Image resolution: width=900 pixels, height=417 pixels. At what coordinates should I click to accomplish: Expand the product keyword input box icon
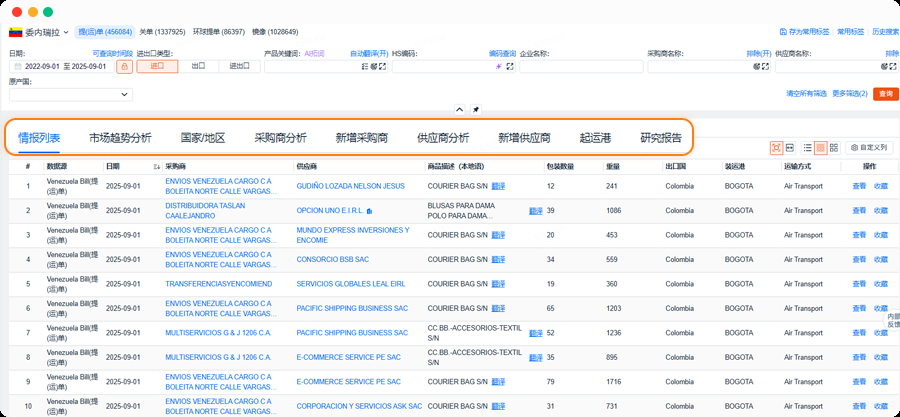click(381, 67)
